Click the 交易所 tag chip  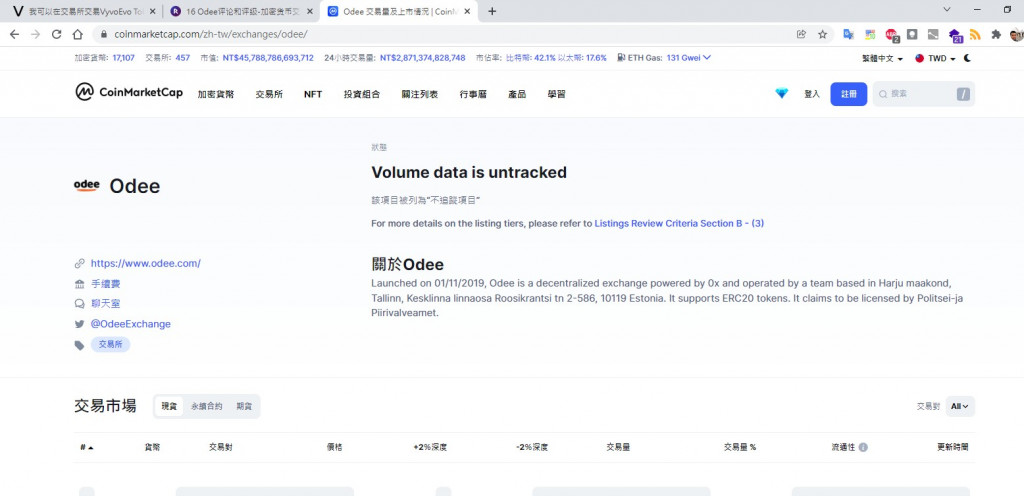coord(110,344)
